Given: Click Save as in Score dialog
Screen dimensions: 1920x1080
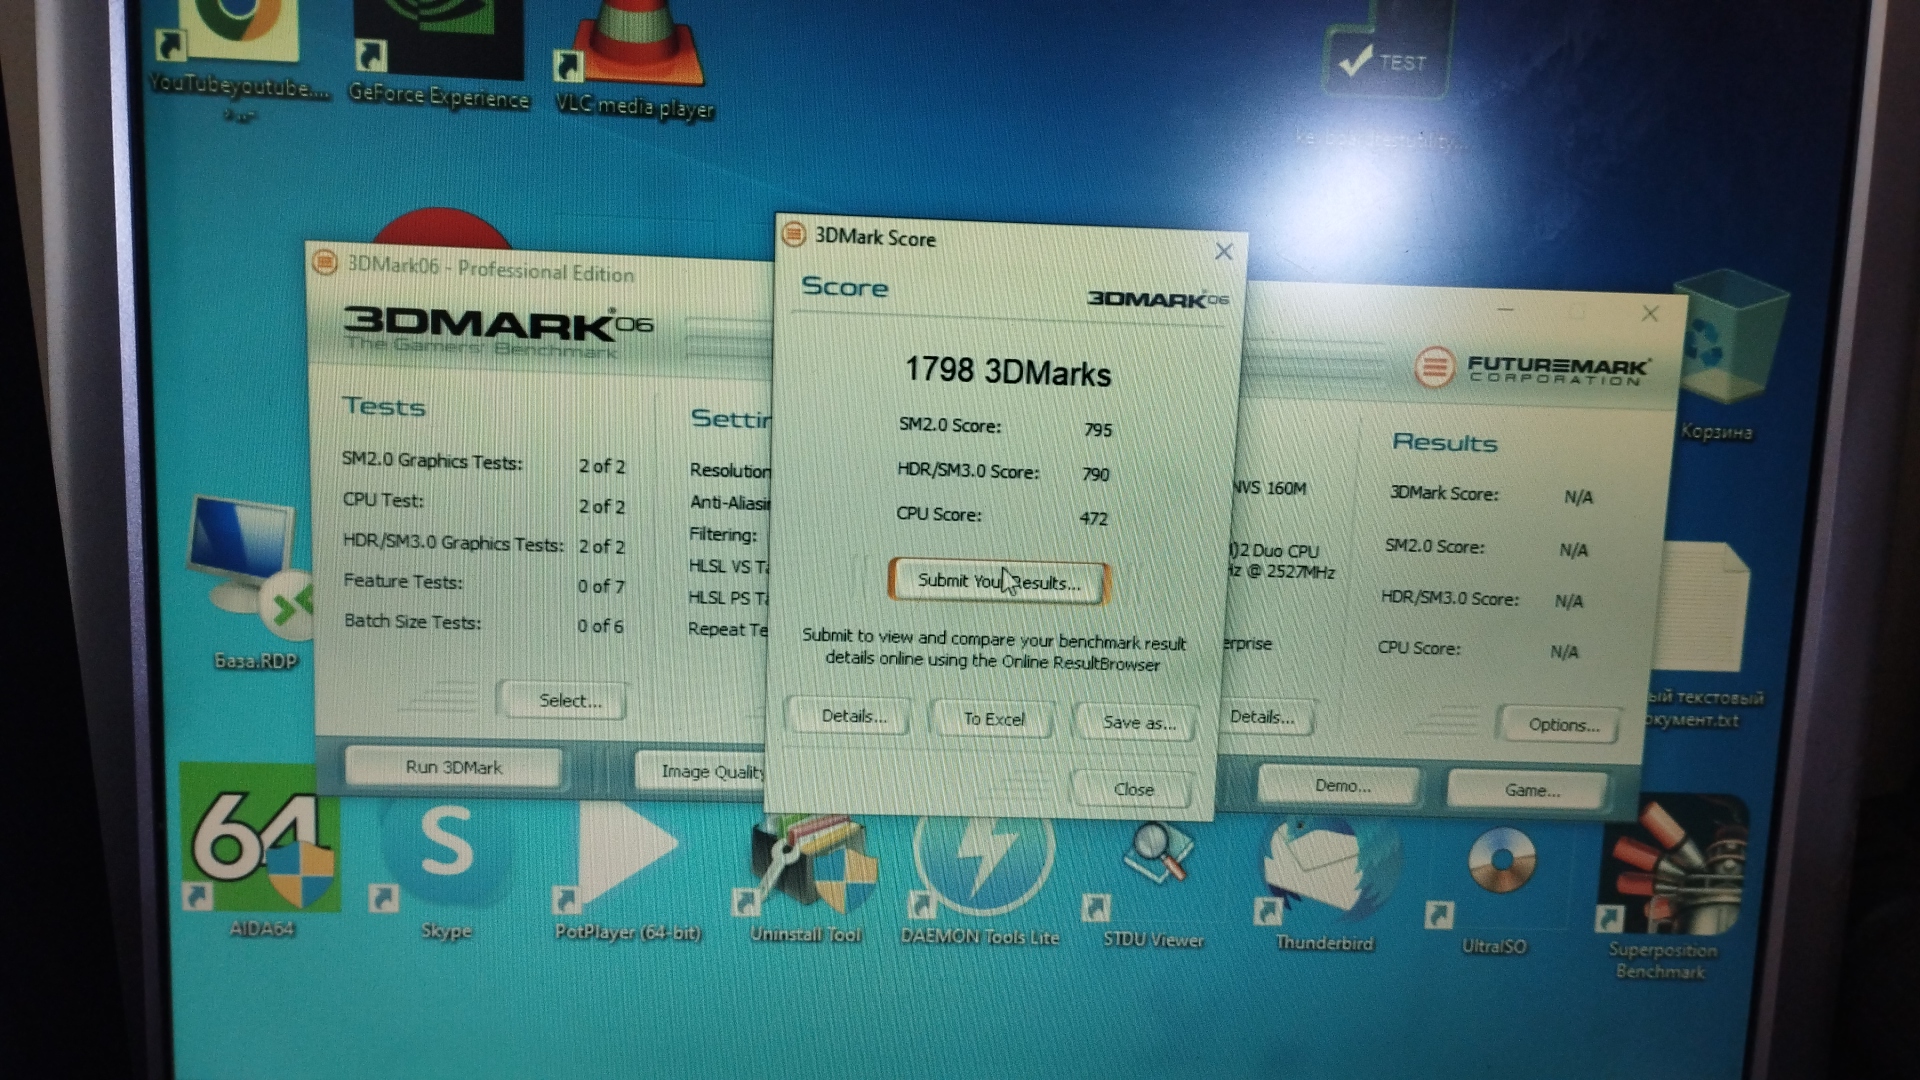Looking at the screenshot, I should [1138, 722].
